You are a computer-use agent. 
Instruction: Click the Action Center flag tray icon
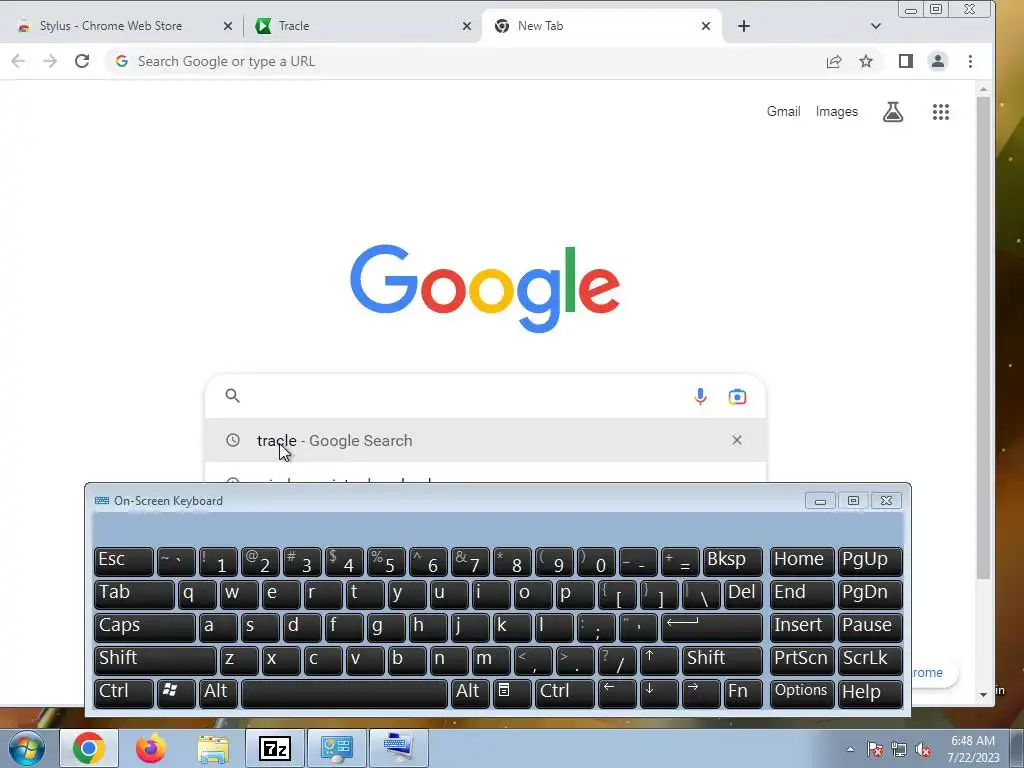pyautogui.click(x=874, y=750)
